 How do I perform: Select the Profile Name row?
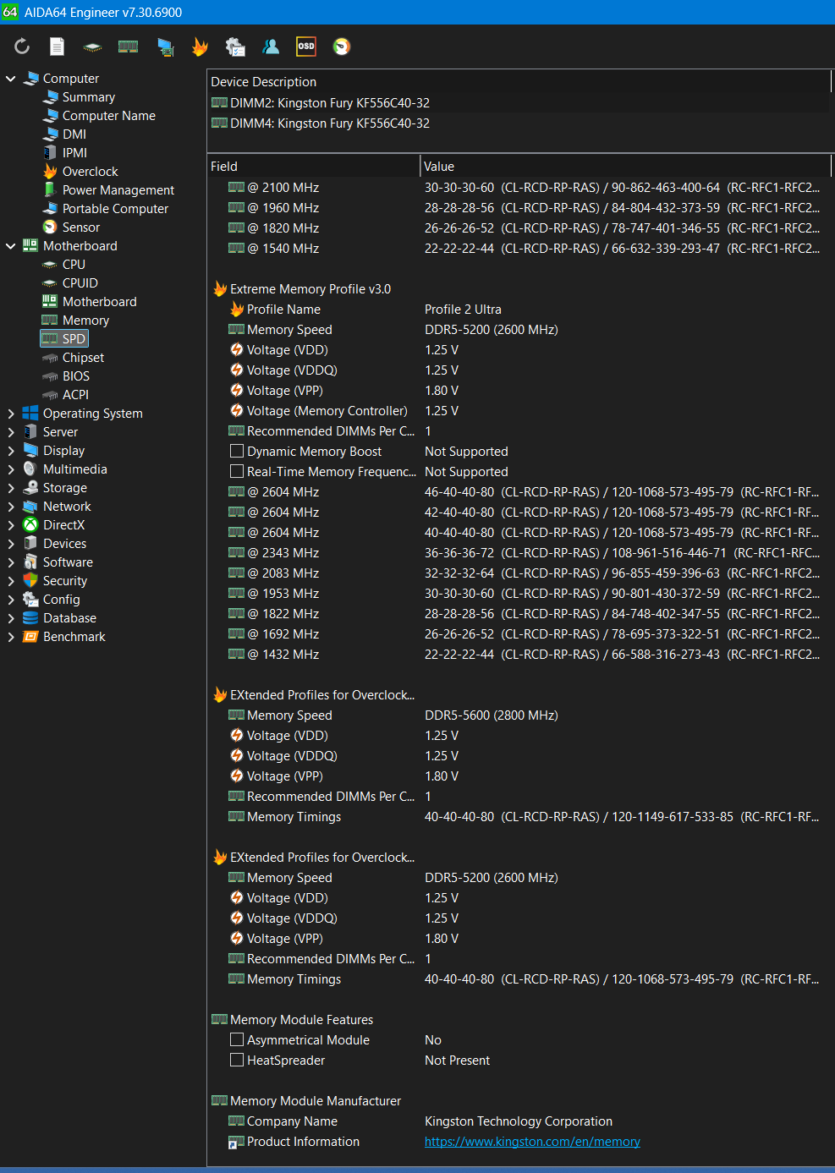[520, 309]
